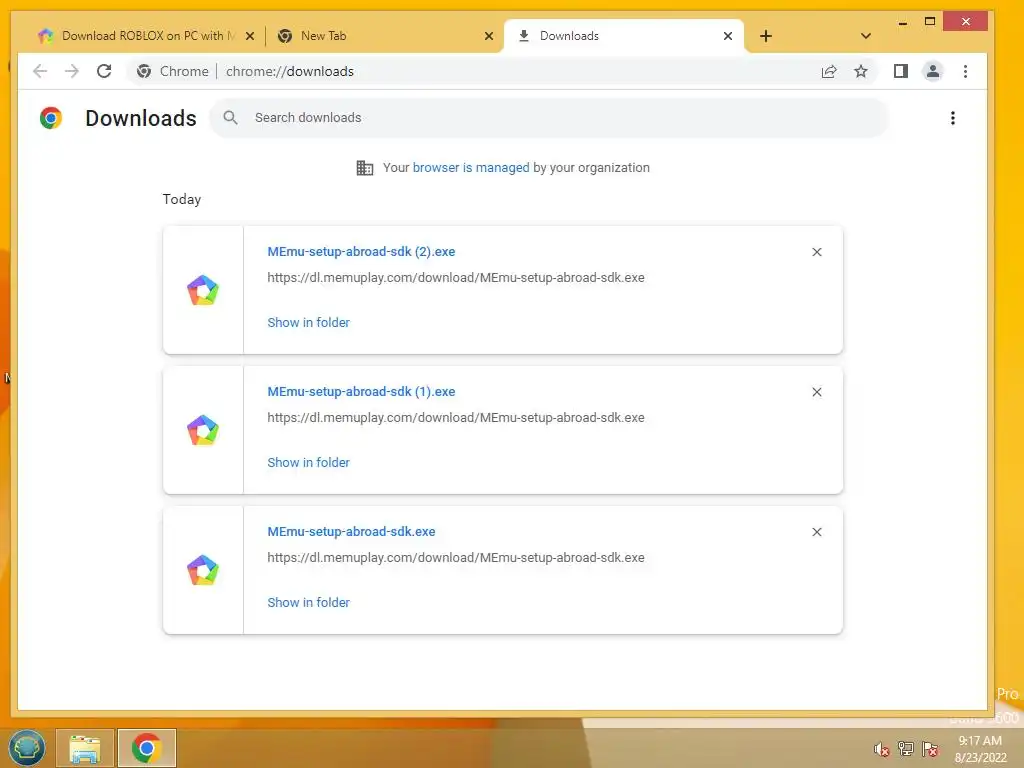Go back to the previous page
The height and width of the screenshot is (768, 1024).
(x=40, y=71)
